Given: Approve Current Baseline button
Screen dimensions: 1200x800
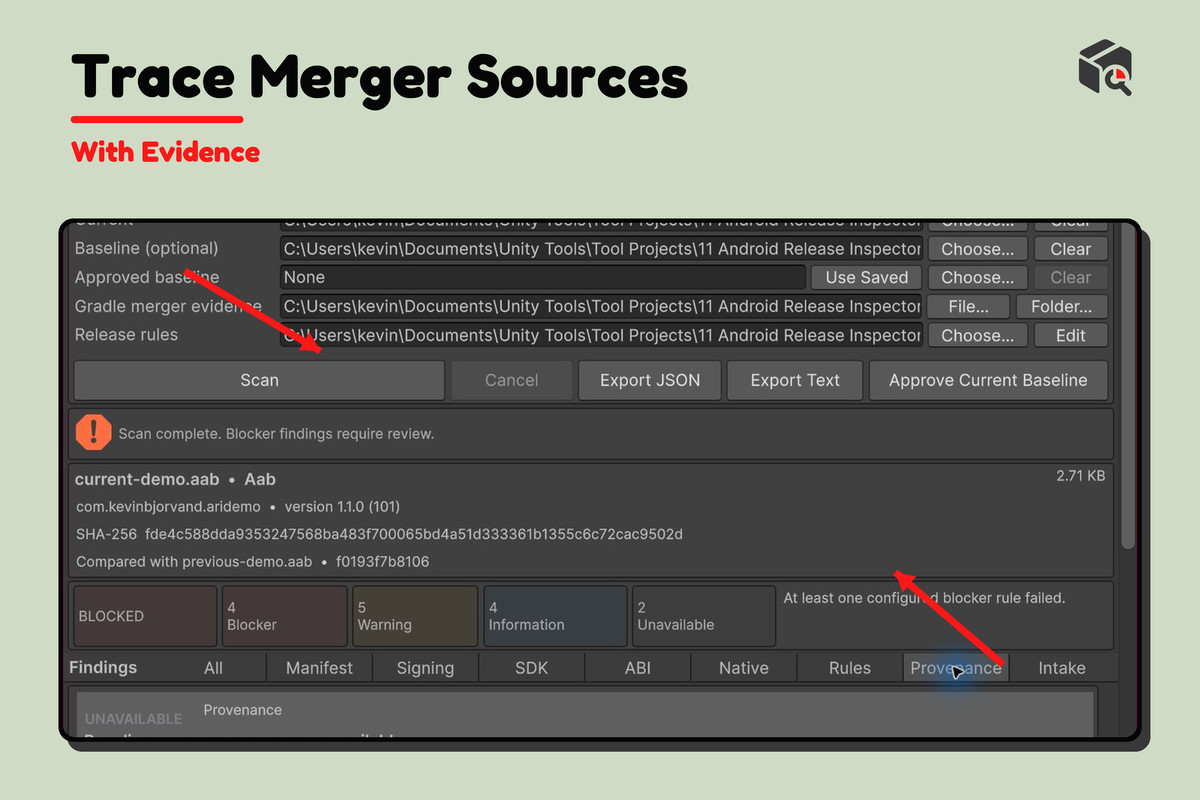Looking at the screenshot, I should tap(988, 380).
